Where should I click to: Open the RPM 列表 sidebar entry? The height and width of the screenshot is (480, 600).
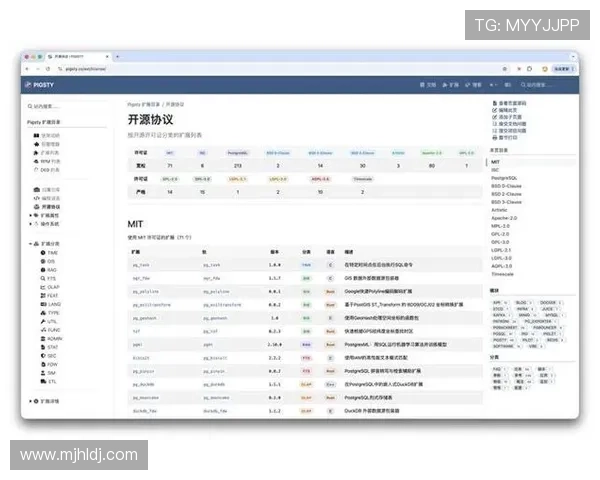click(x=47, y=162)
